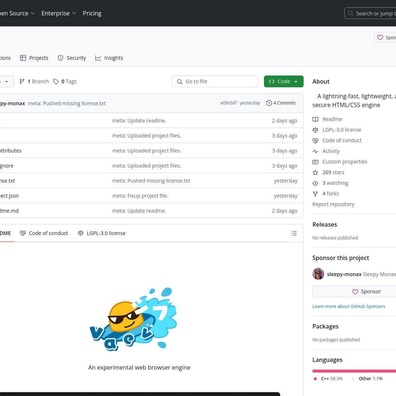Screen dimensions: 396x396
Task: Open Code of conduct link in About
Action: coord(342,140)
